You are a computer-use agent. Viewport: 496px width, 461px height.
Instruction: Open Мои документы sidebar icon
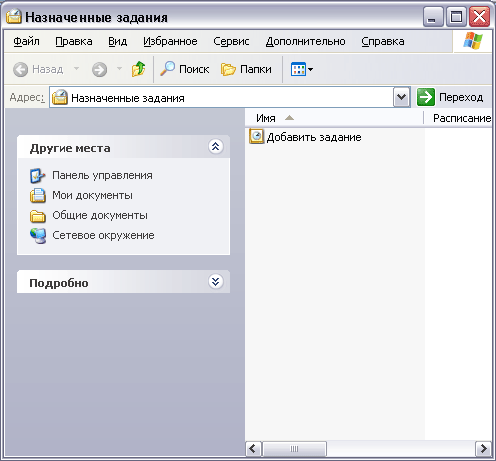38,196
